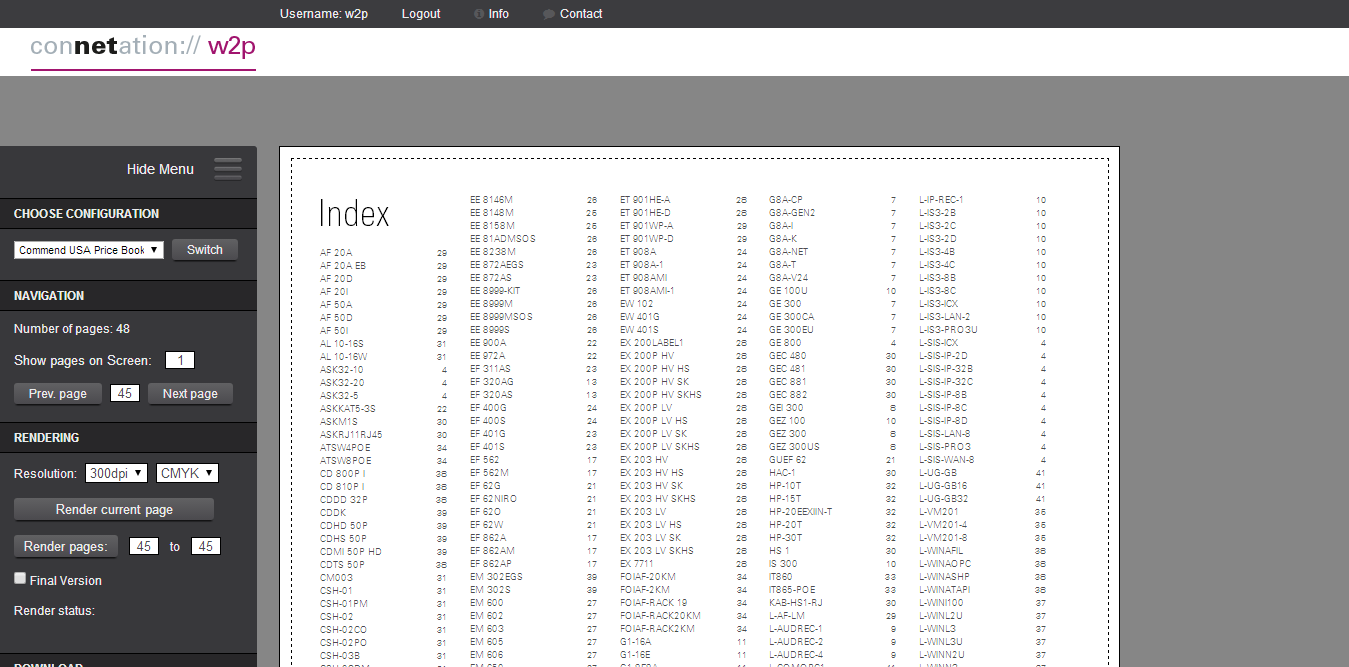Click Render current page button
This screenshot has width=1349, height=667.
114,510
